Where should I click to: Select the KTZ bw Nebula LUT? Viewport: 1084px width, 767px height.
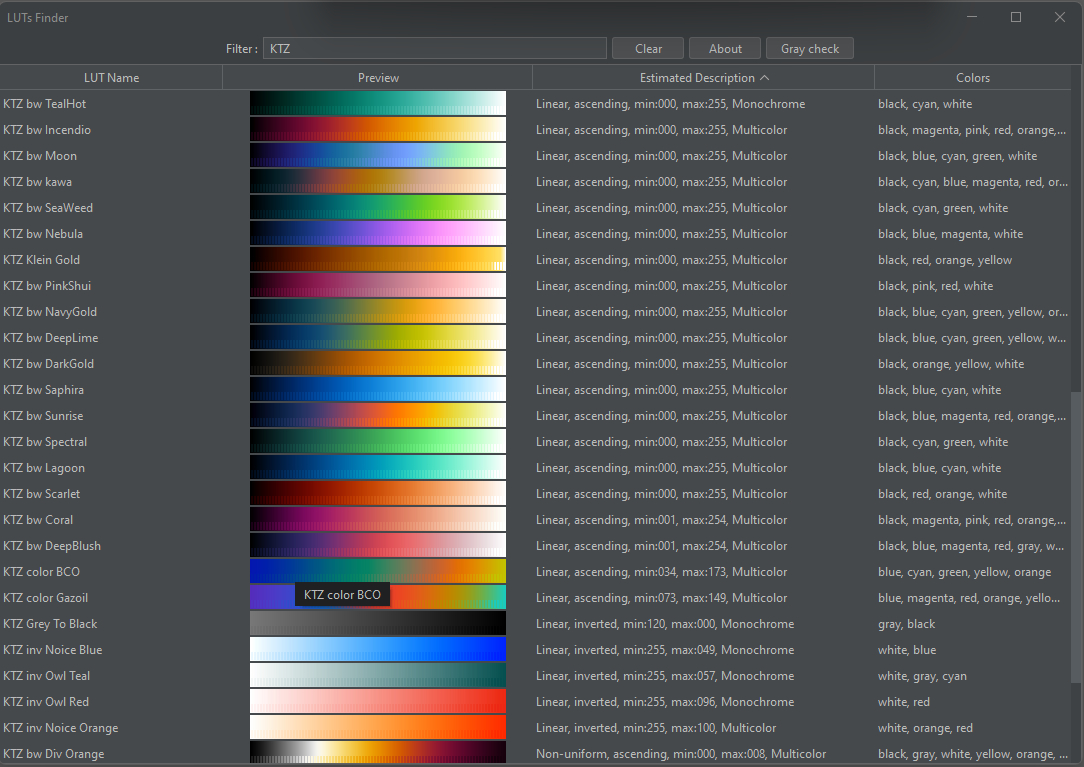(x=42, y=233)
